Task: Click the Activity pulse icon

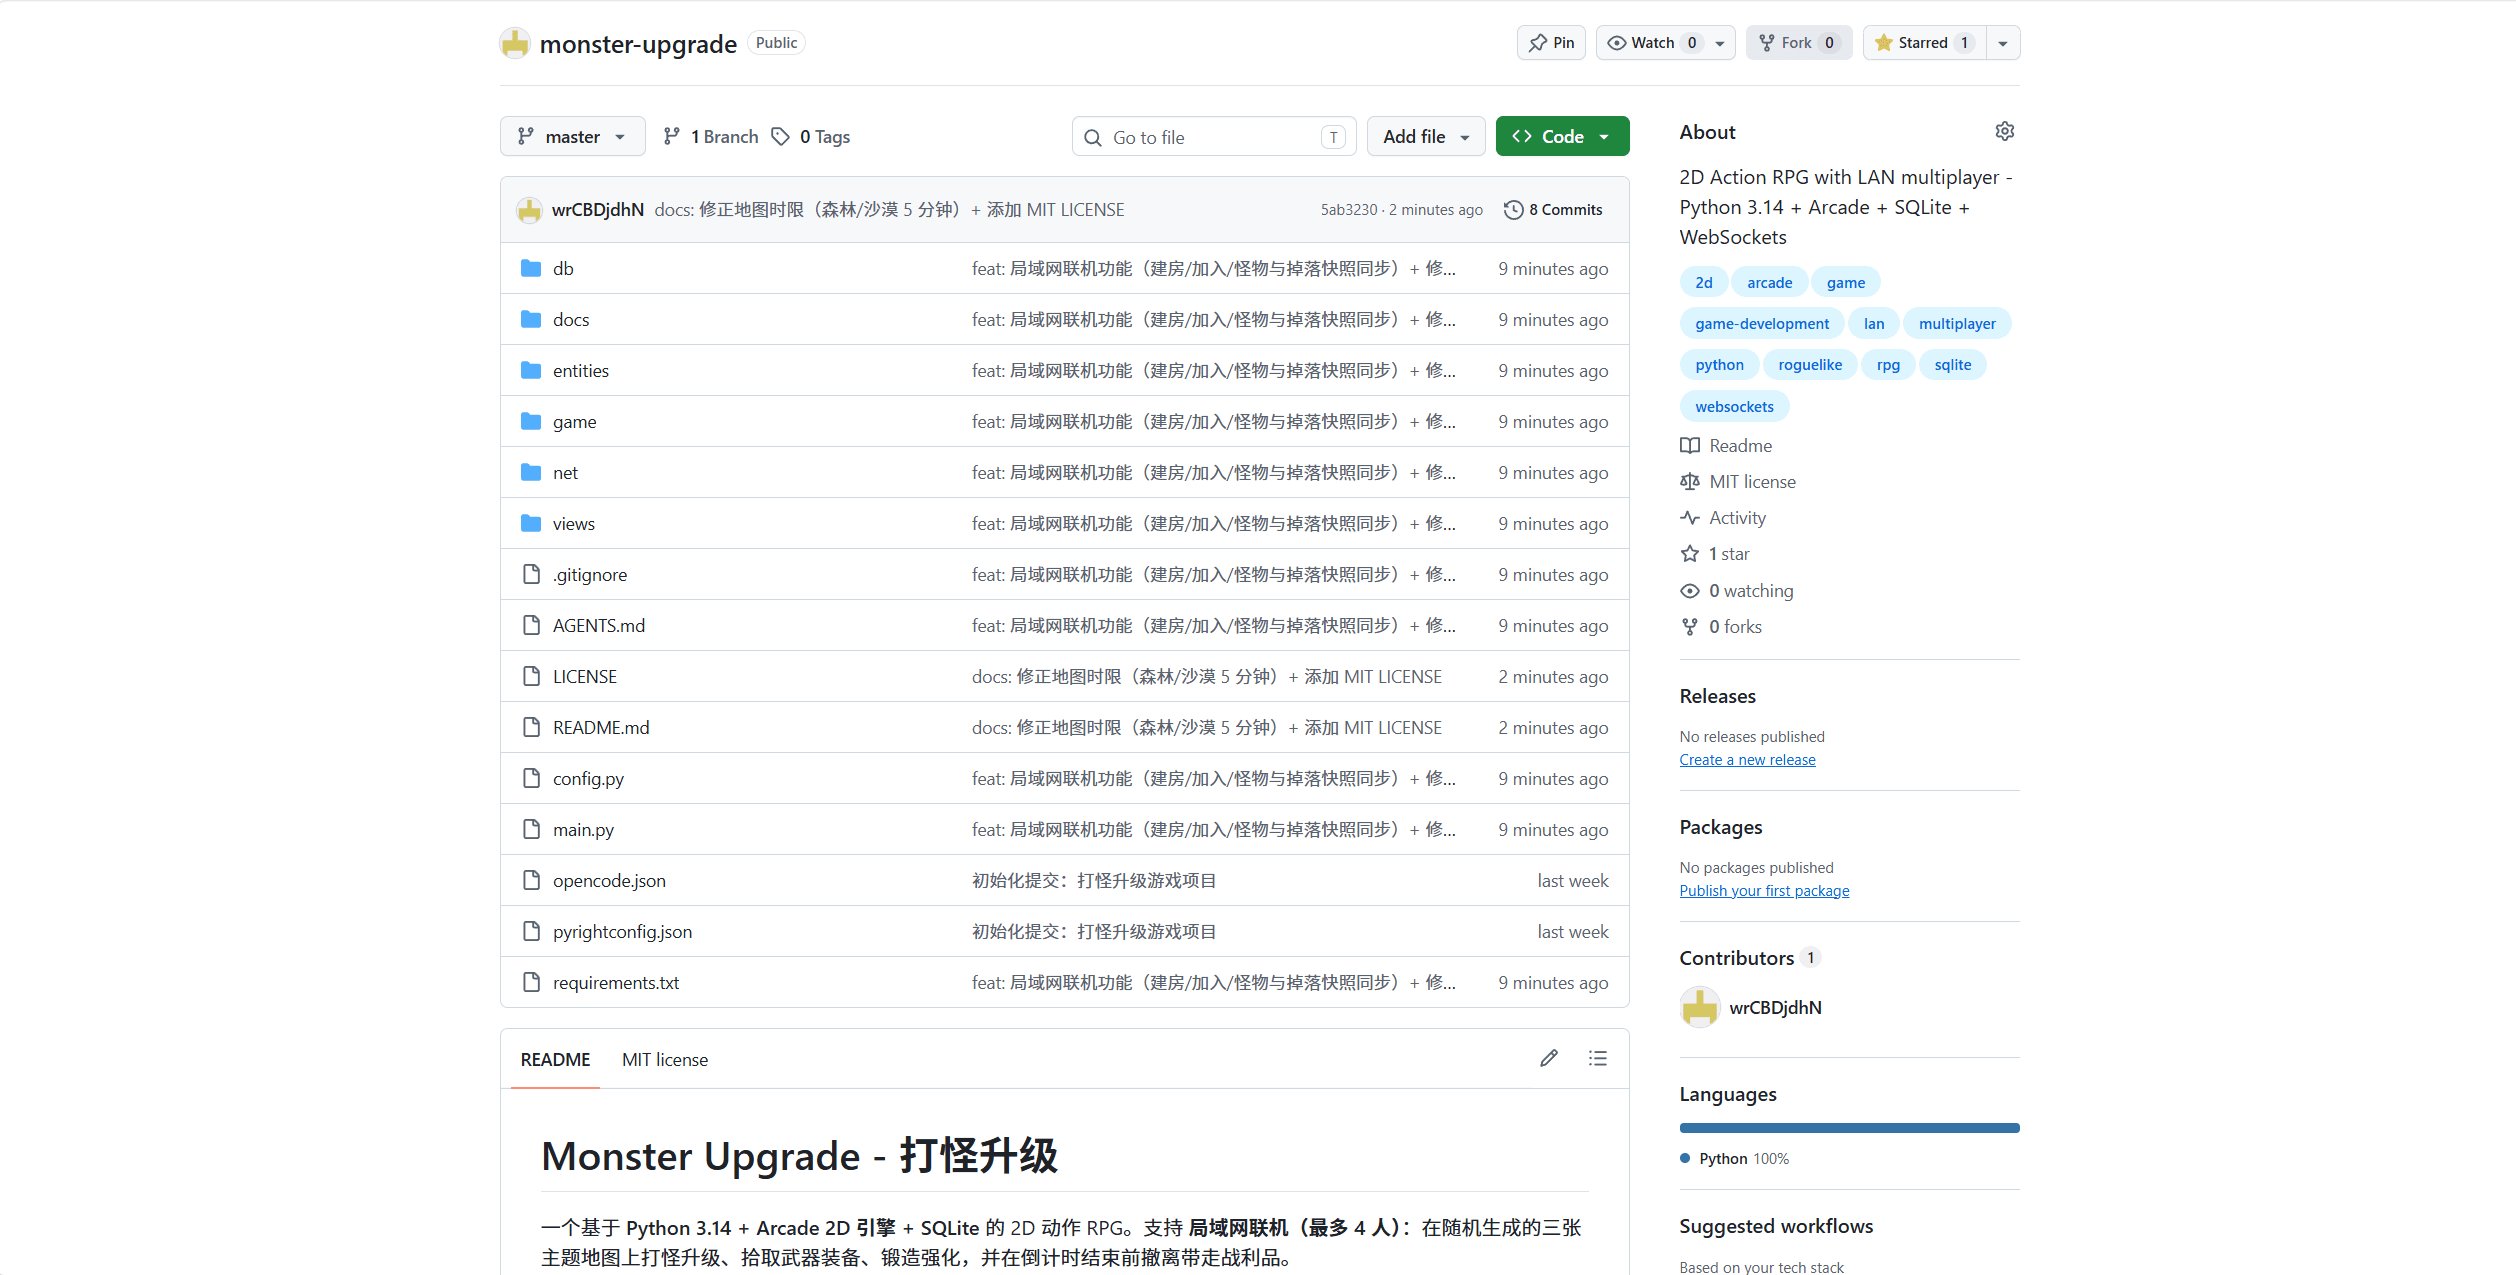Action: [1690, 518]
